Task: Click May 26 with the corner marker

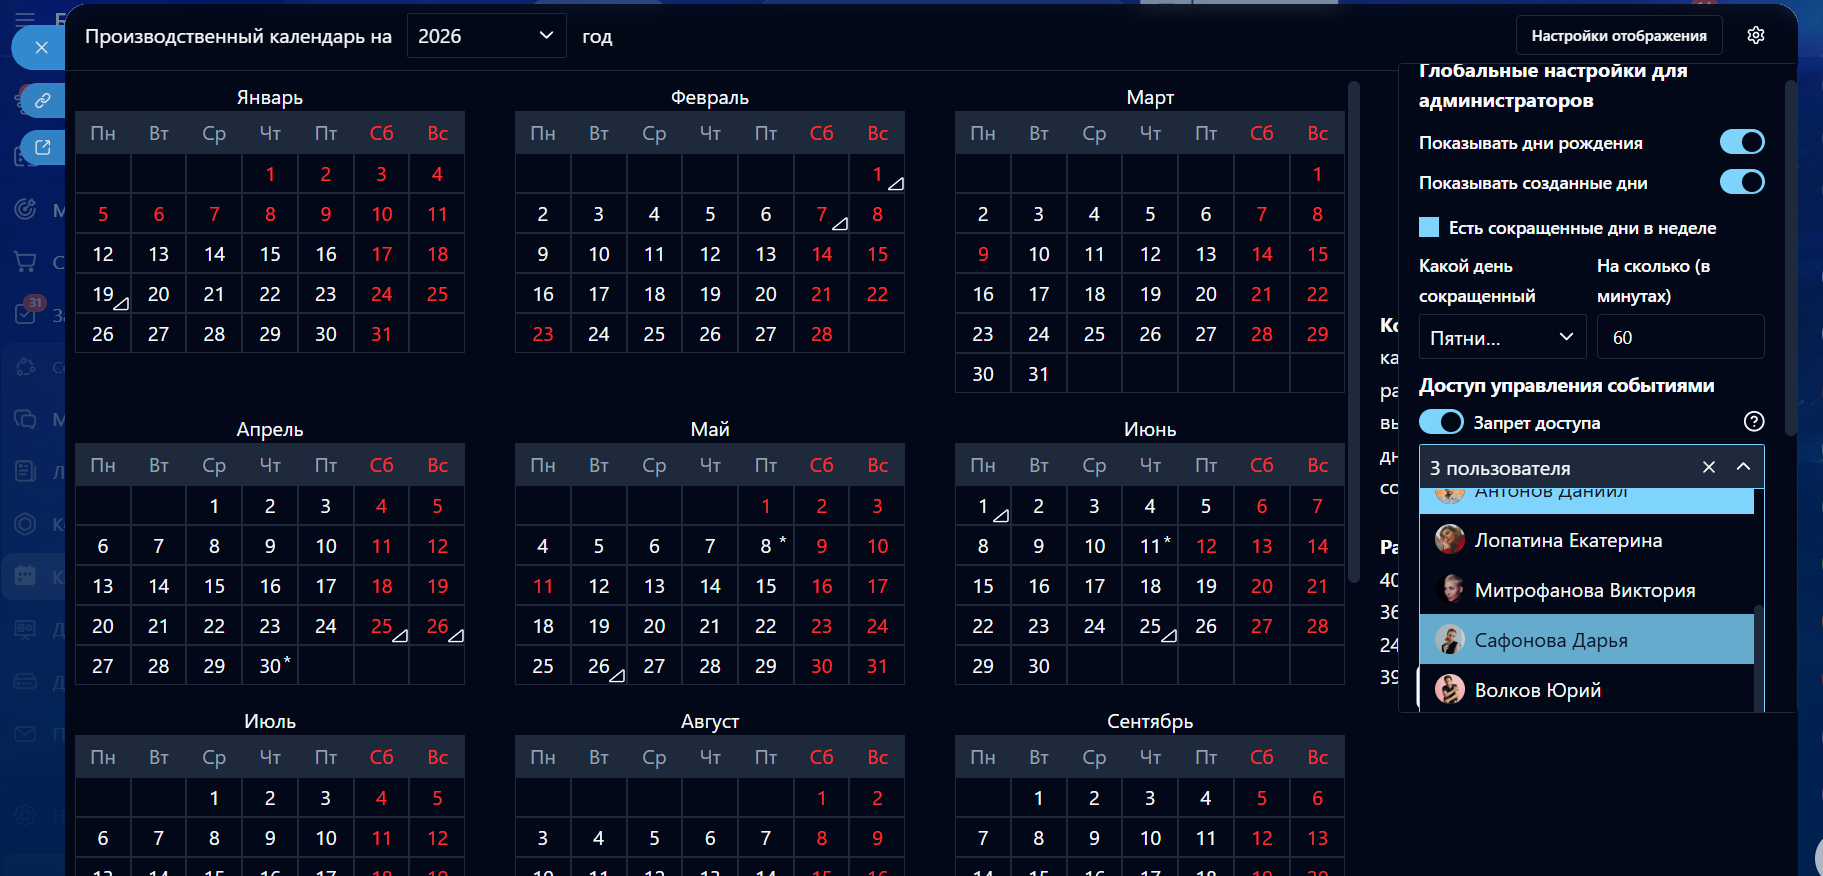Action: [598, 666]
